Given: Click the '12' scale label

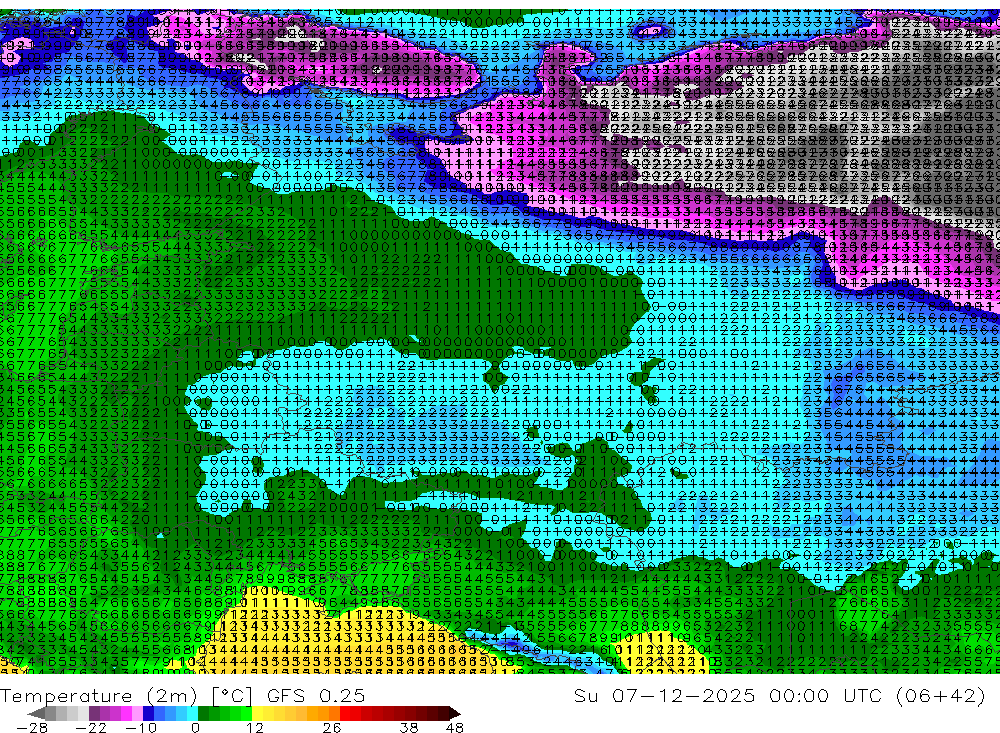Looking at the screenshot, I should point(254,727).
